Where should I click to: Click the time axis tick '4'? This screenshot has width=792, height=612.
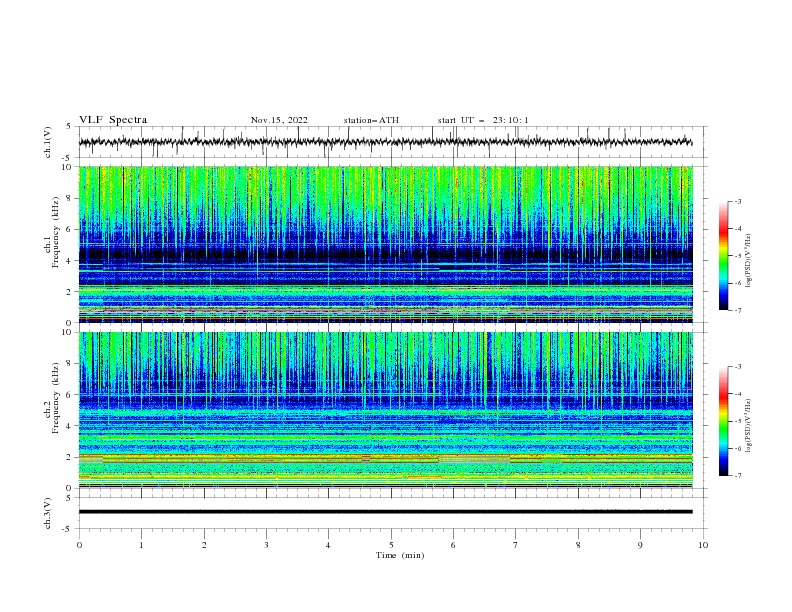(328, 545)
